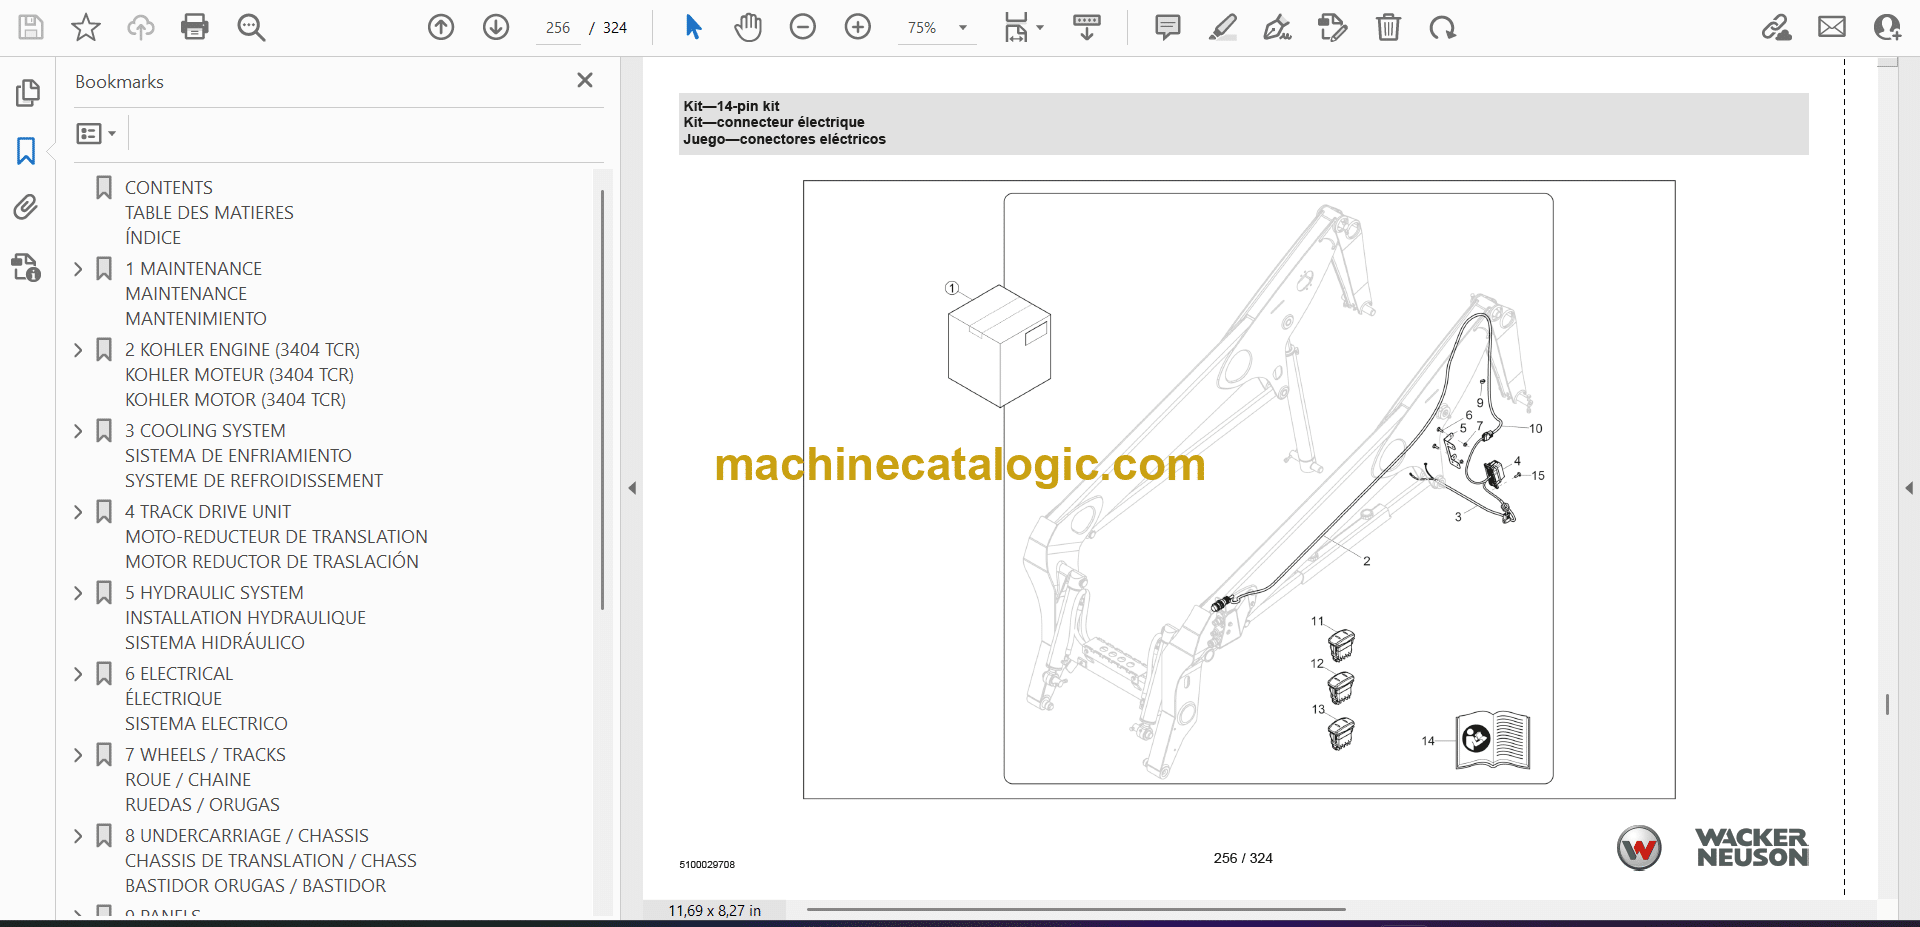
Task: Add a sticky note comment
Action: coord(1167,27)
